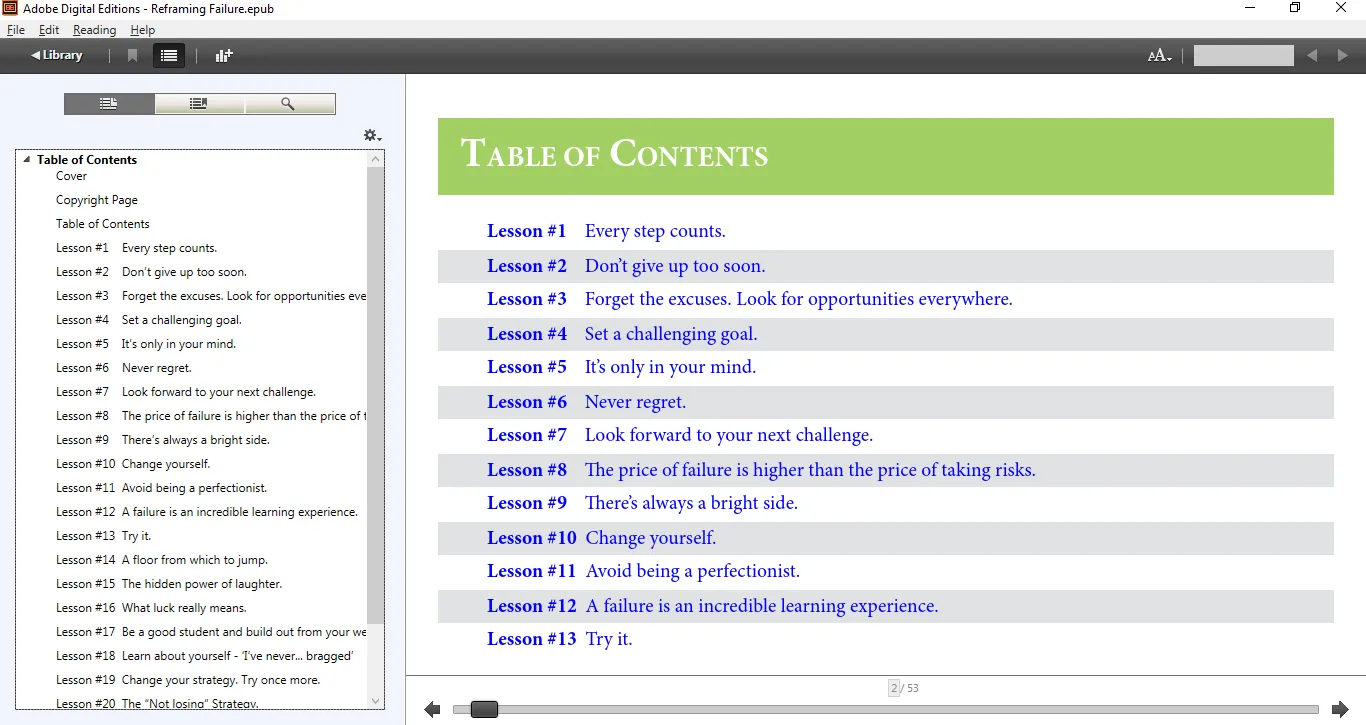Select Lesson #1 in sidebar tree

point(136,248)
